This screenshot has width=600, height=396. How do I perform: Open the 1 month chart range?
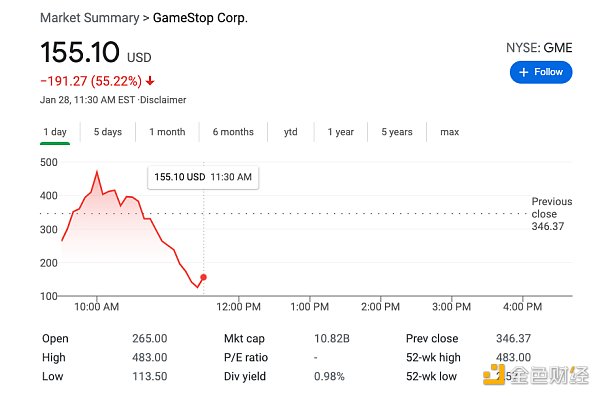pos(167,132)
